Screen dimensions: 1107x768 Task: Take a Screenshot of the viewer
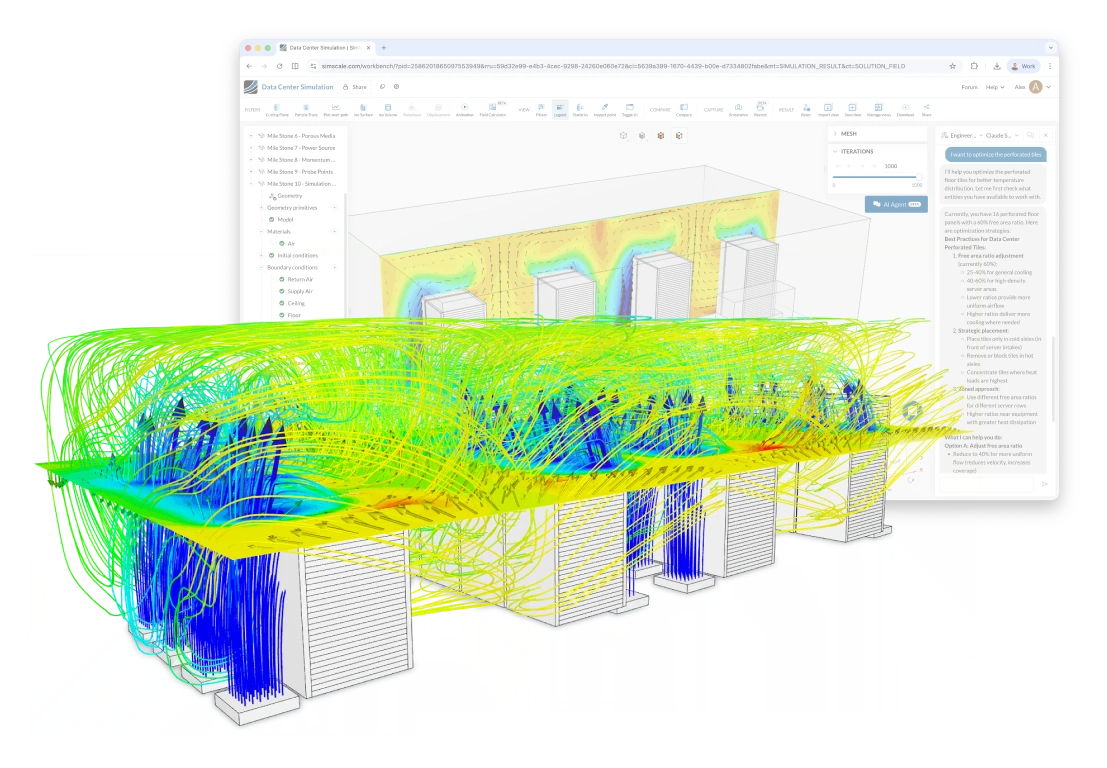[x=738, y=109]
